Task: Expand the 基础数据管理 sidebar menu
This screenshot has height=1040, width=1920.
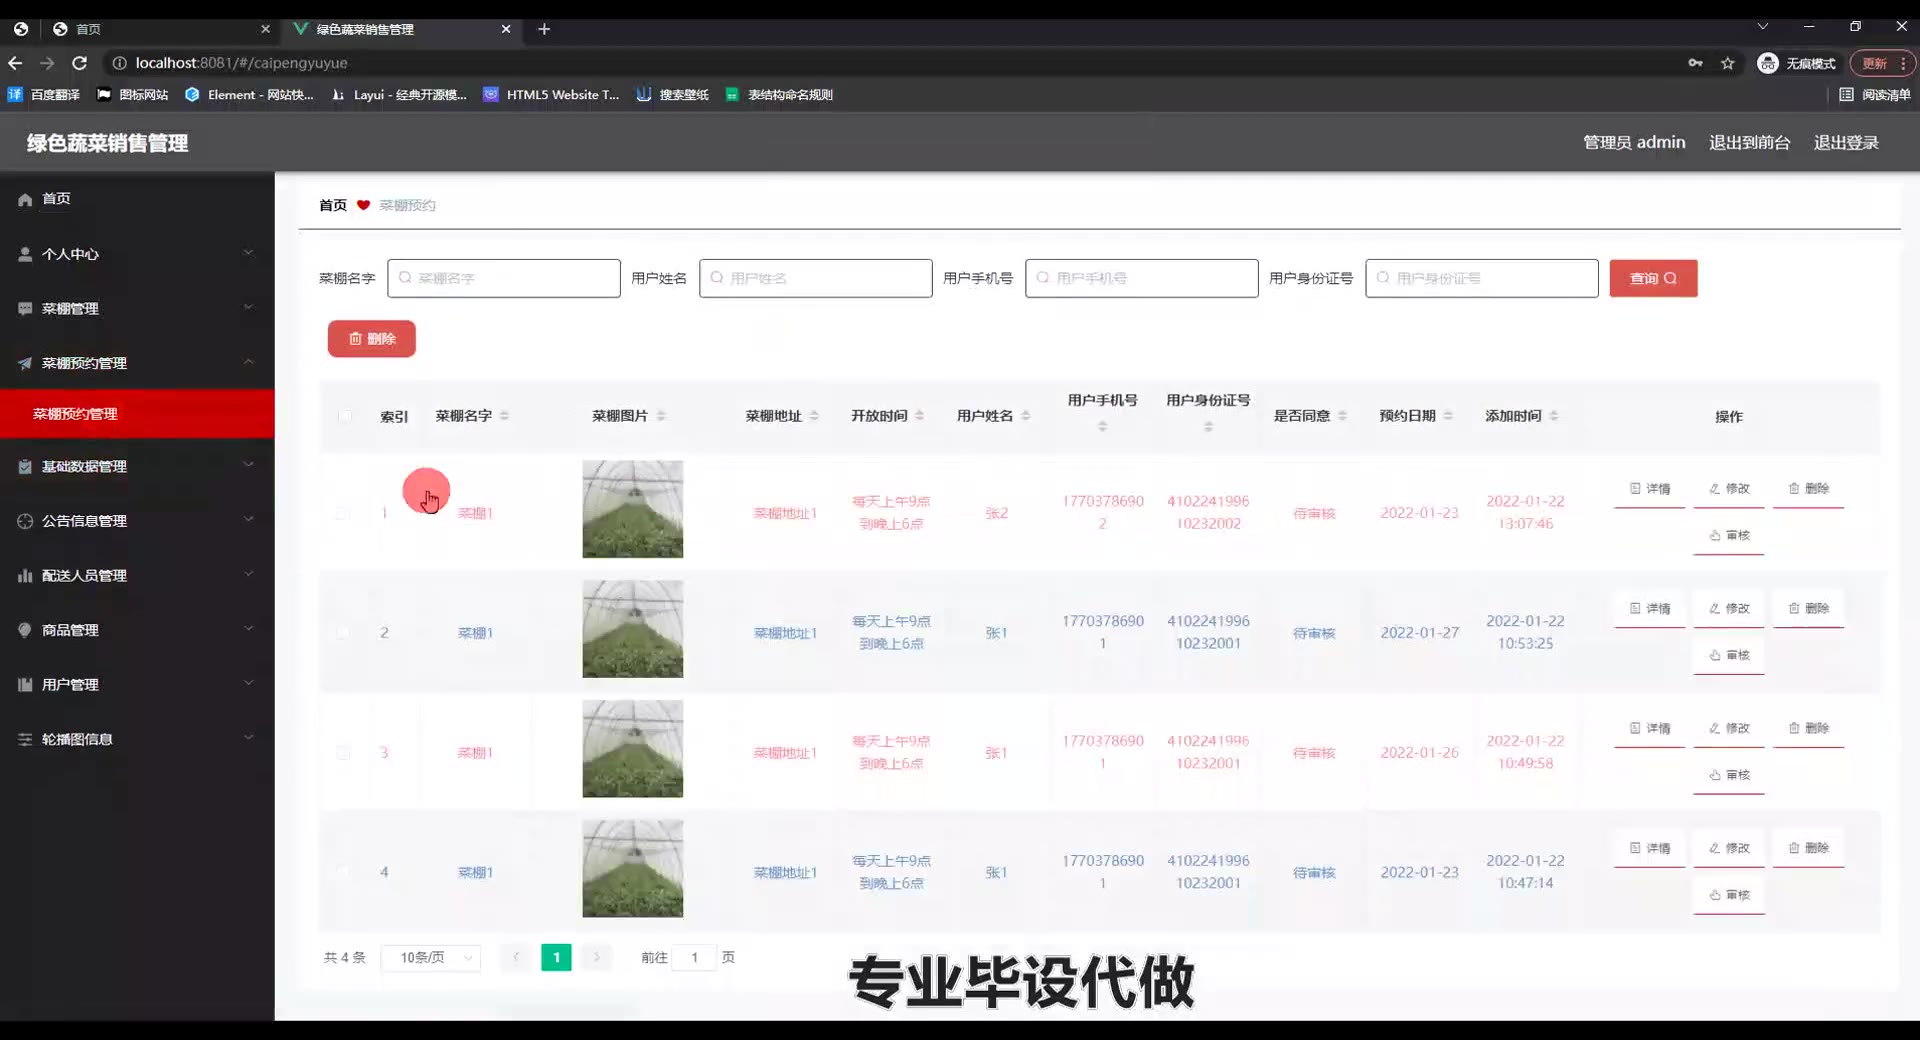Action: click(x=137, y=466)
